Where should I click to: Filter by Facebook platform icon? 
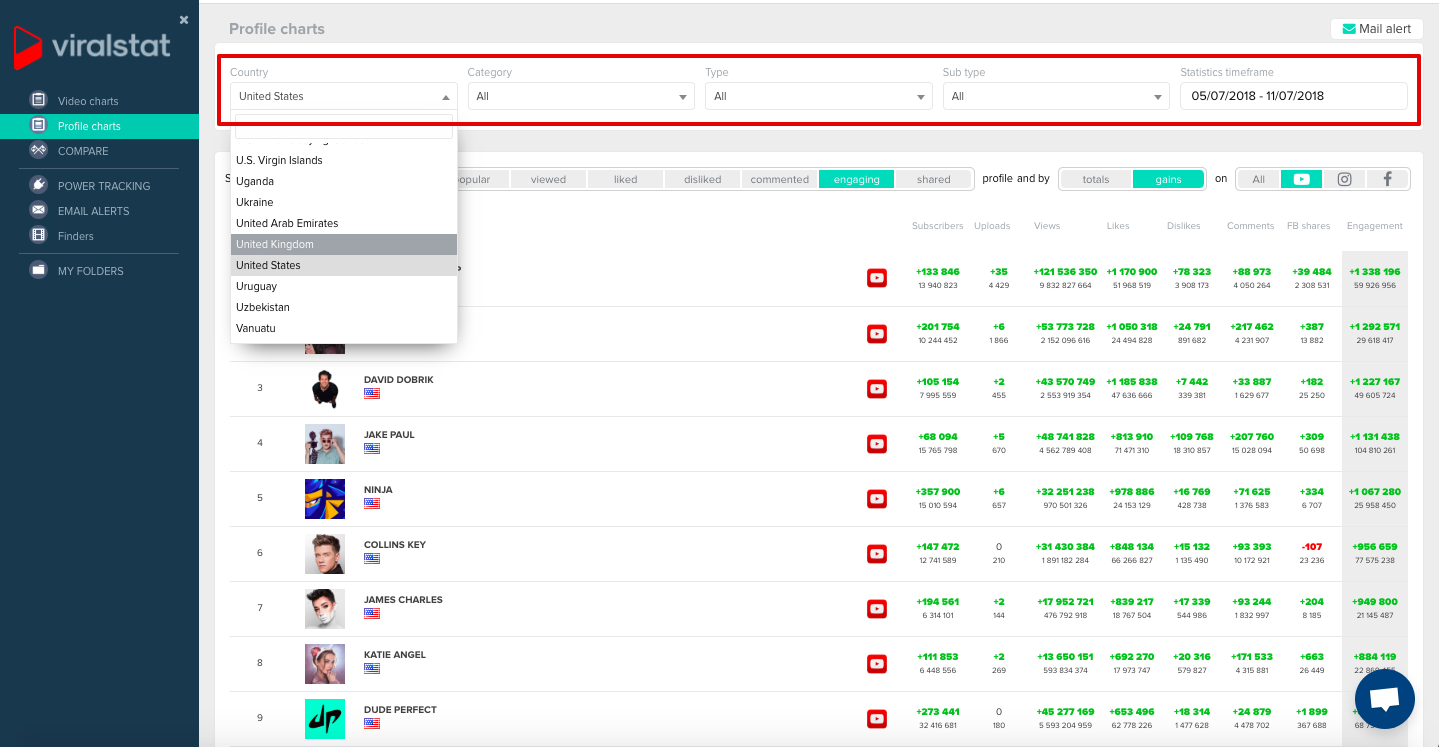[1387, 179]
